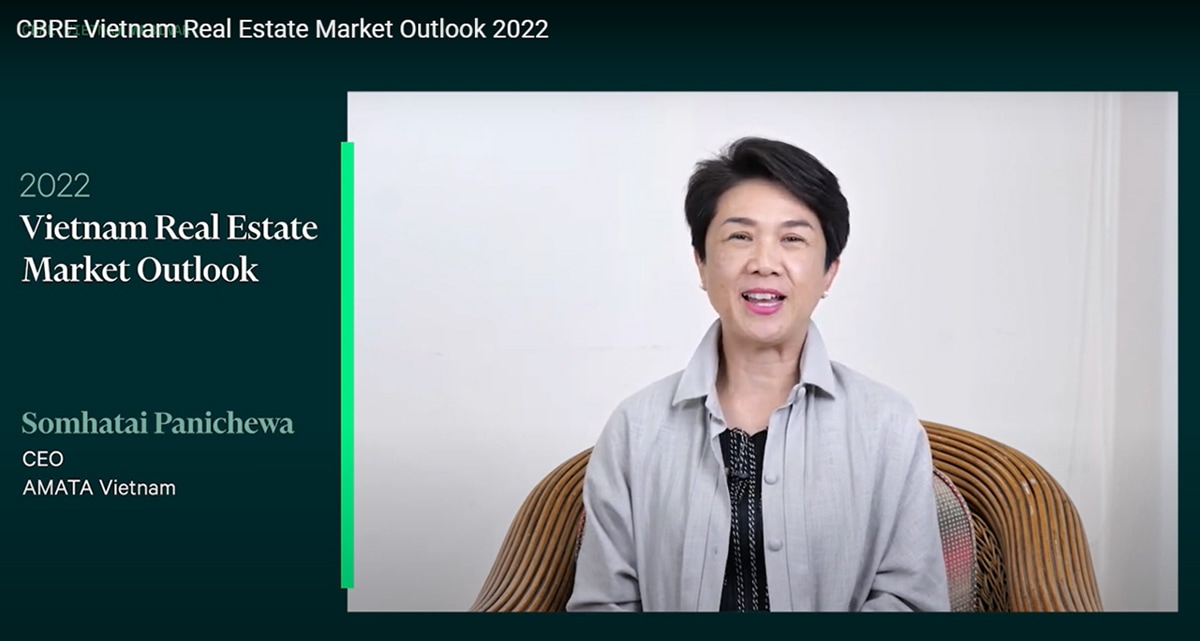
Task: Select the '2022' year label
Action: point(55,185)
